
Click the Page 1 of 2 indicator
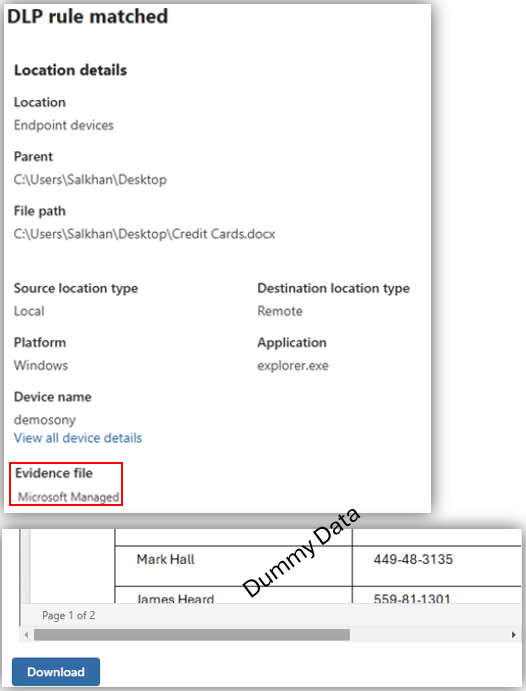coord(69,615)
